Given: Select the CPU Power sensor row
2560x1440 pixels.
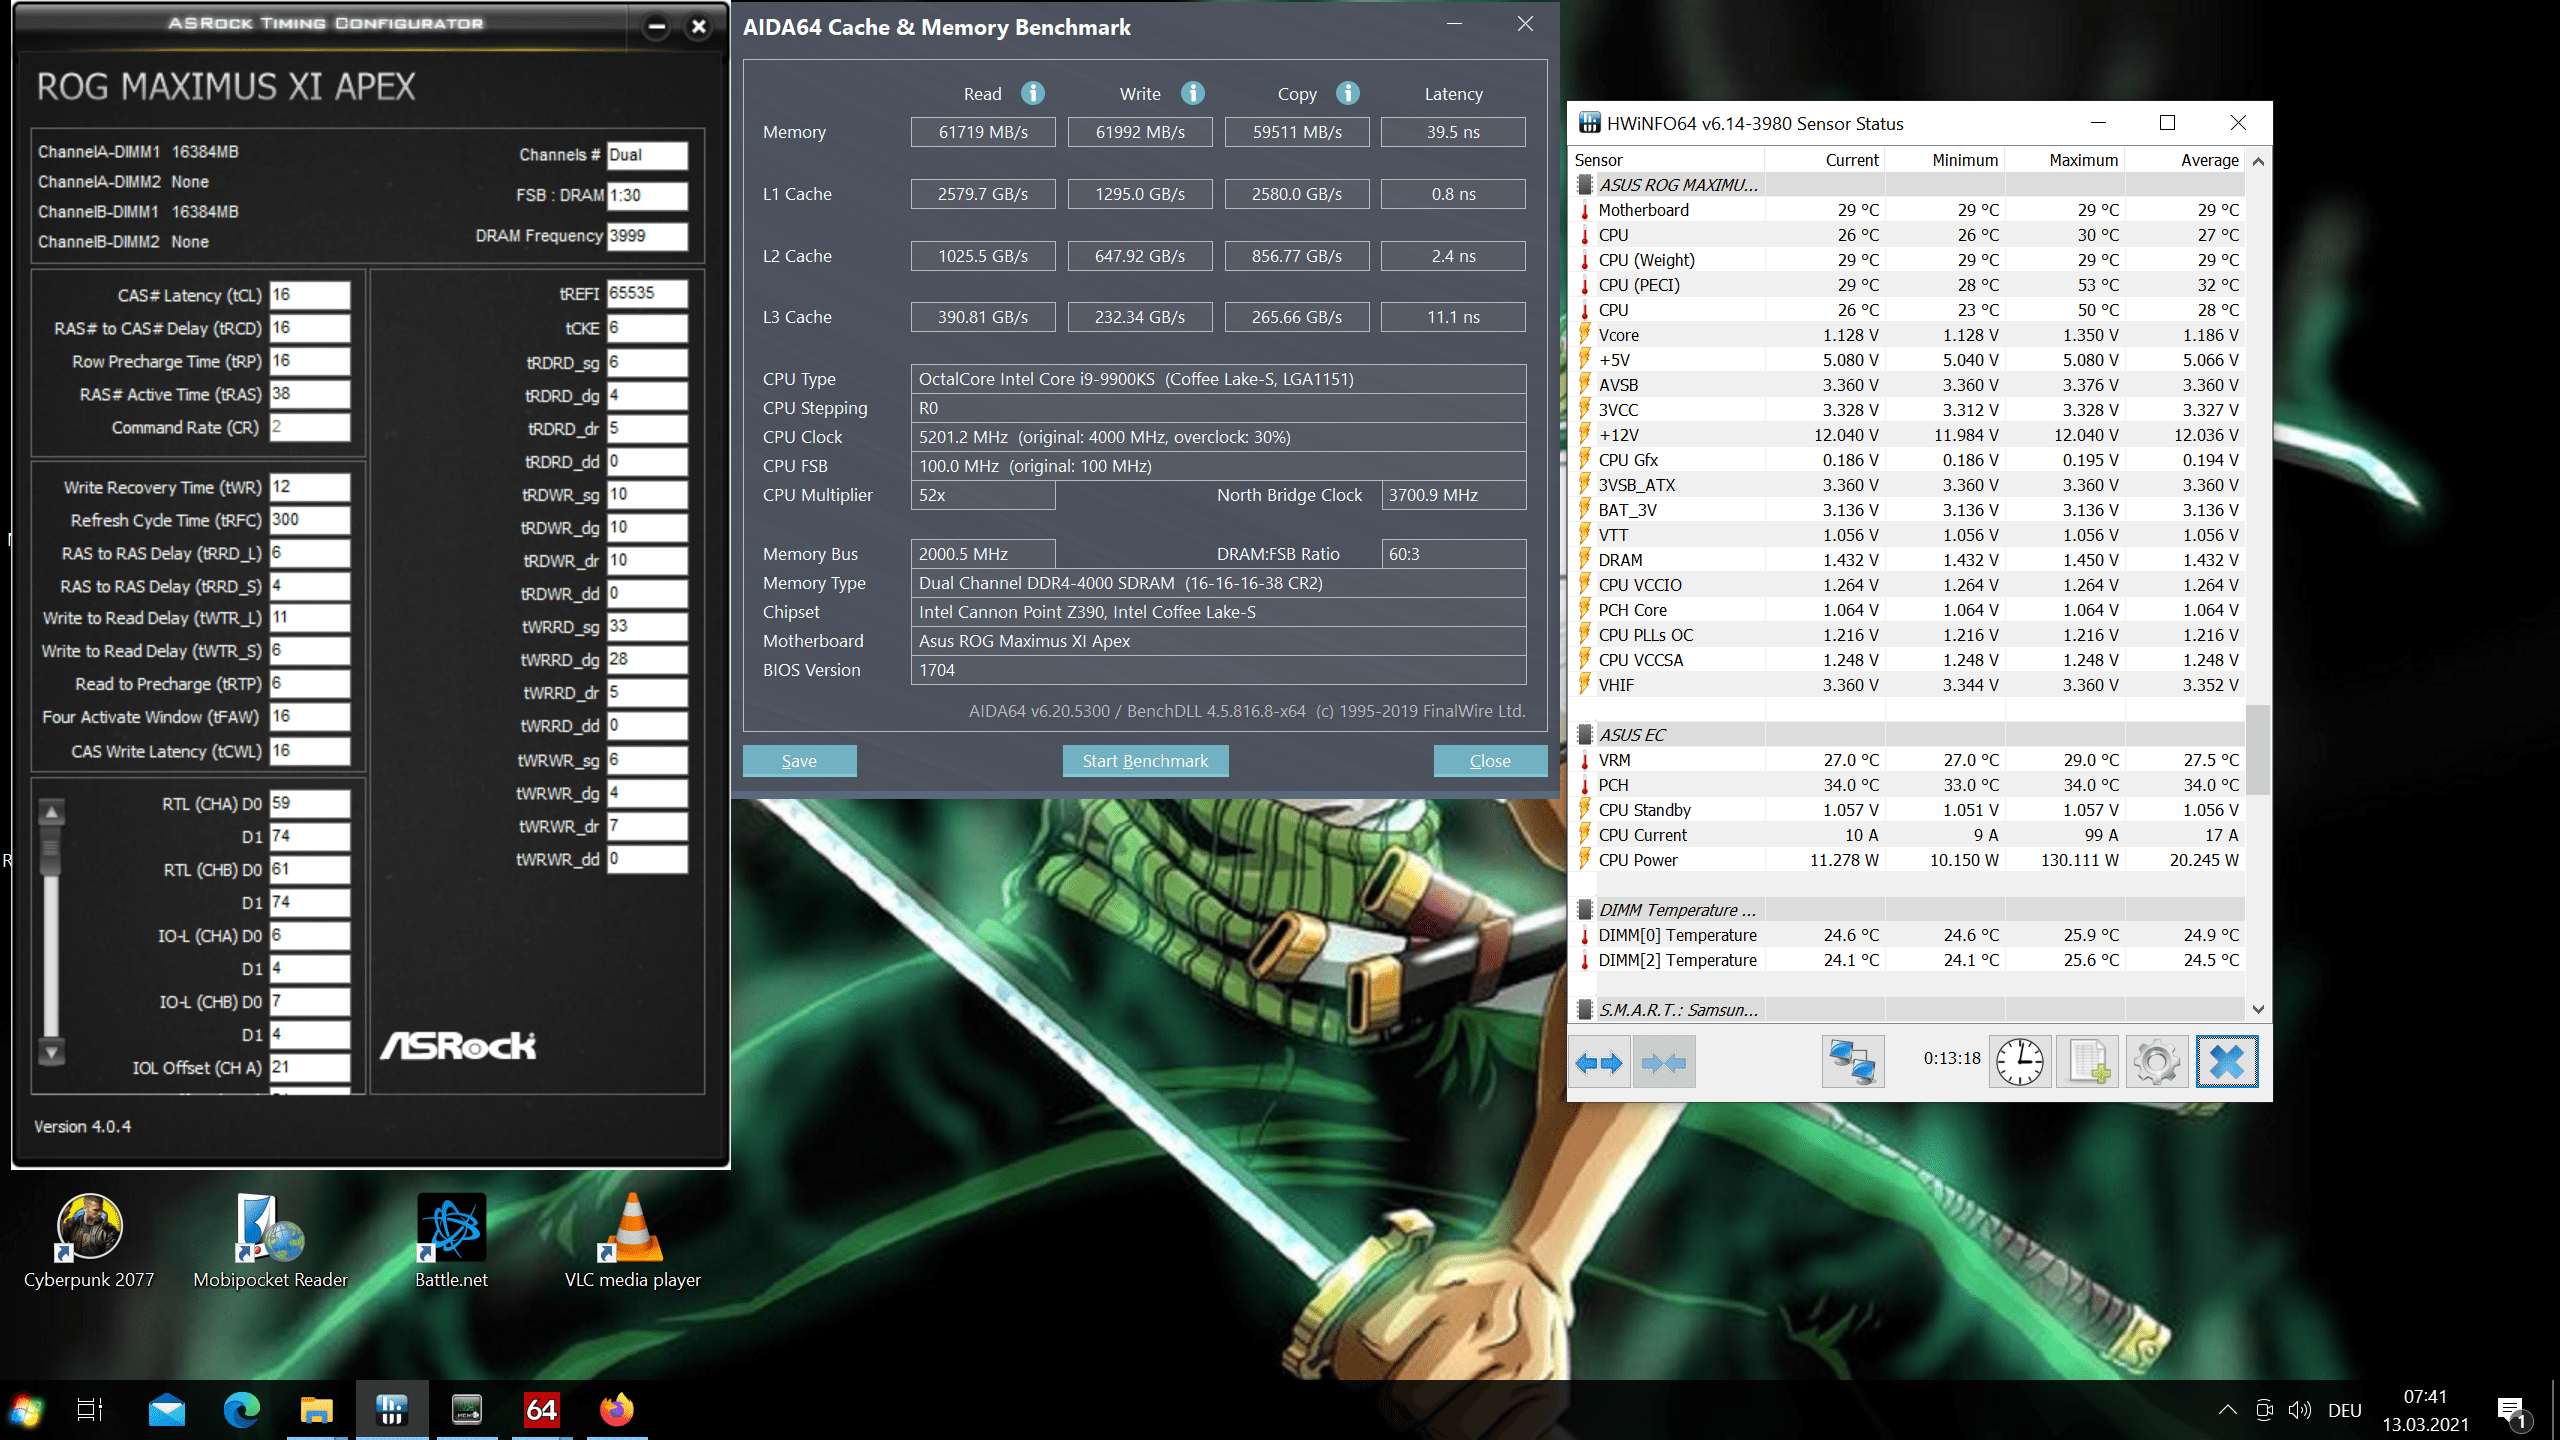Looking at the screenshot, I should [1907, 860].
